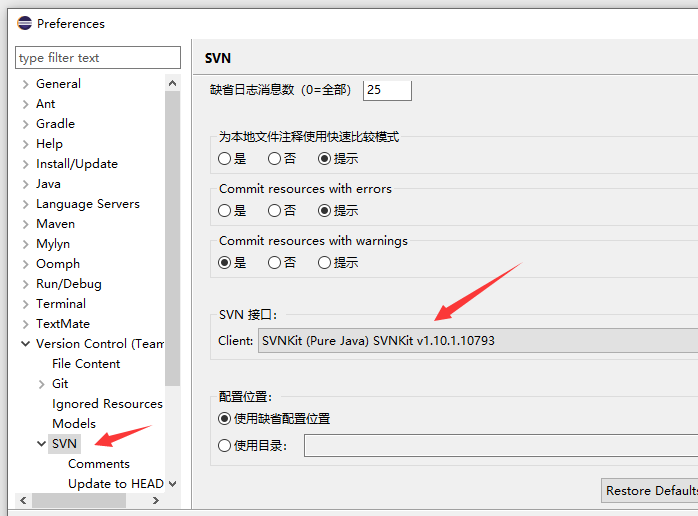Select 否 for Commit resources with warnings
Image resolution: width=698 pixels, height=516 pixels.
coord(275,263)
